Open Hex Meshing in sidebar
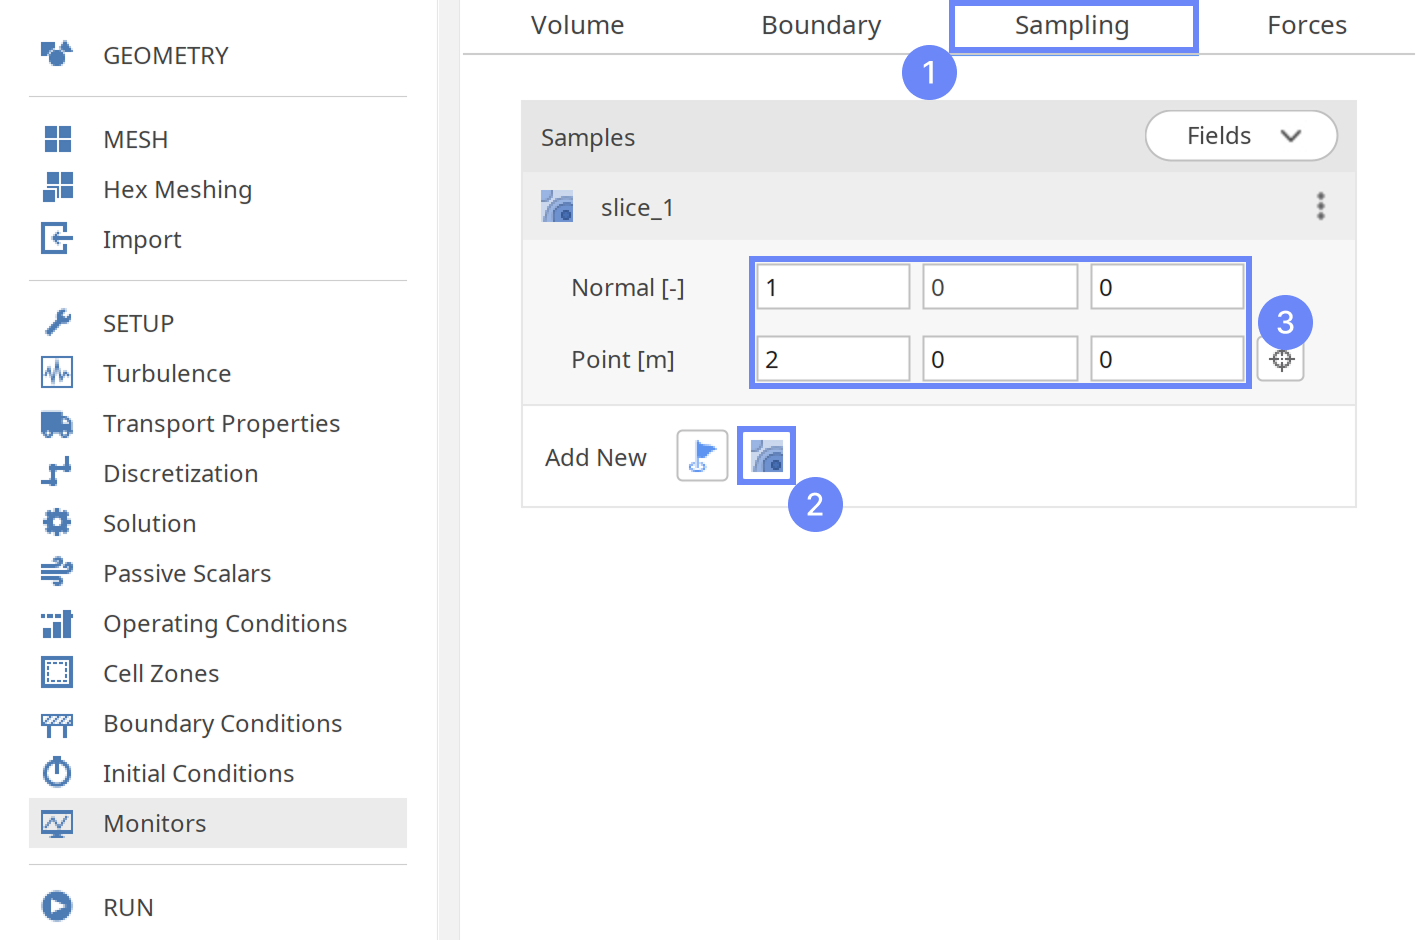Viewport: 1416px width, 940px height. [x=177, y=190]
